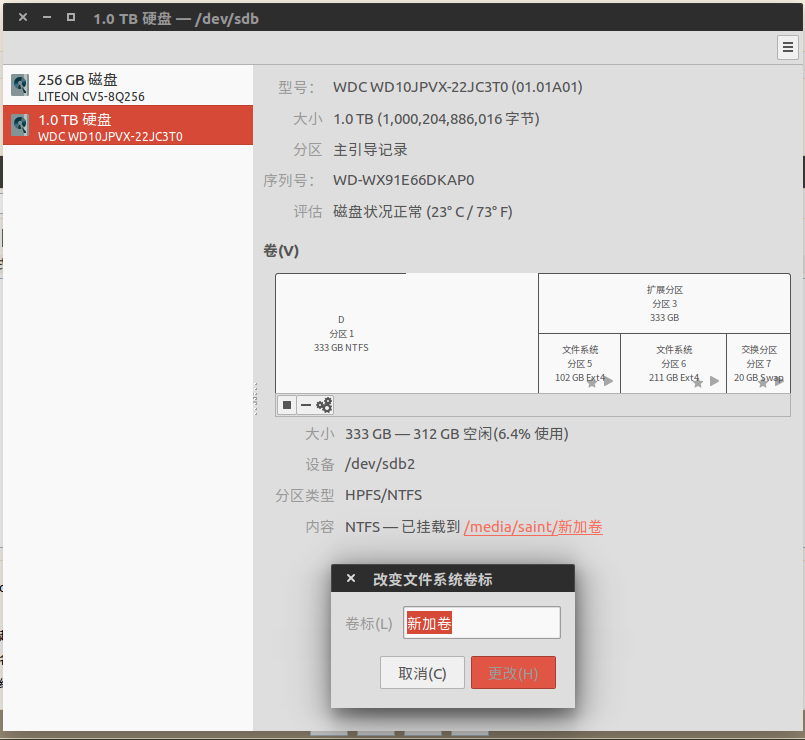Click the 333 GB — 312 GB free size text
This screenshot has height=740, width=805.
coord(456,434)
